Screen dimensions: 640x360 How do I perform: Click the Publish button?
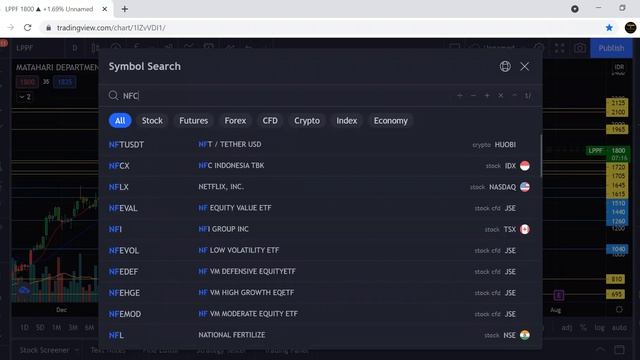point(611,48)
